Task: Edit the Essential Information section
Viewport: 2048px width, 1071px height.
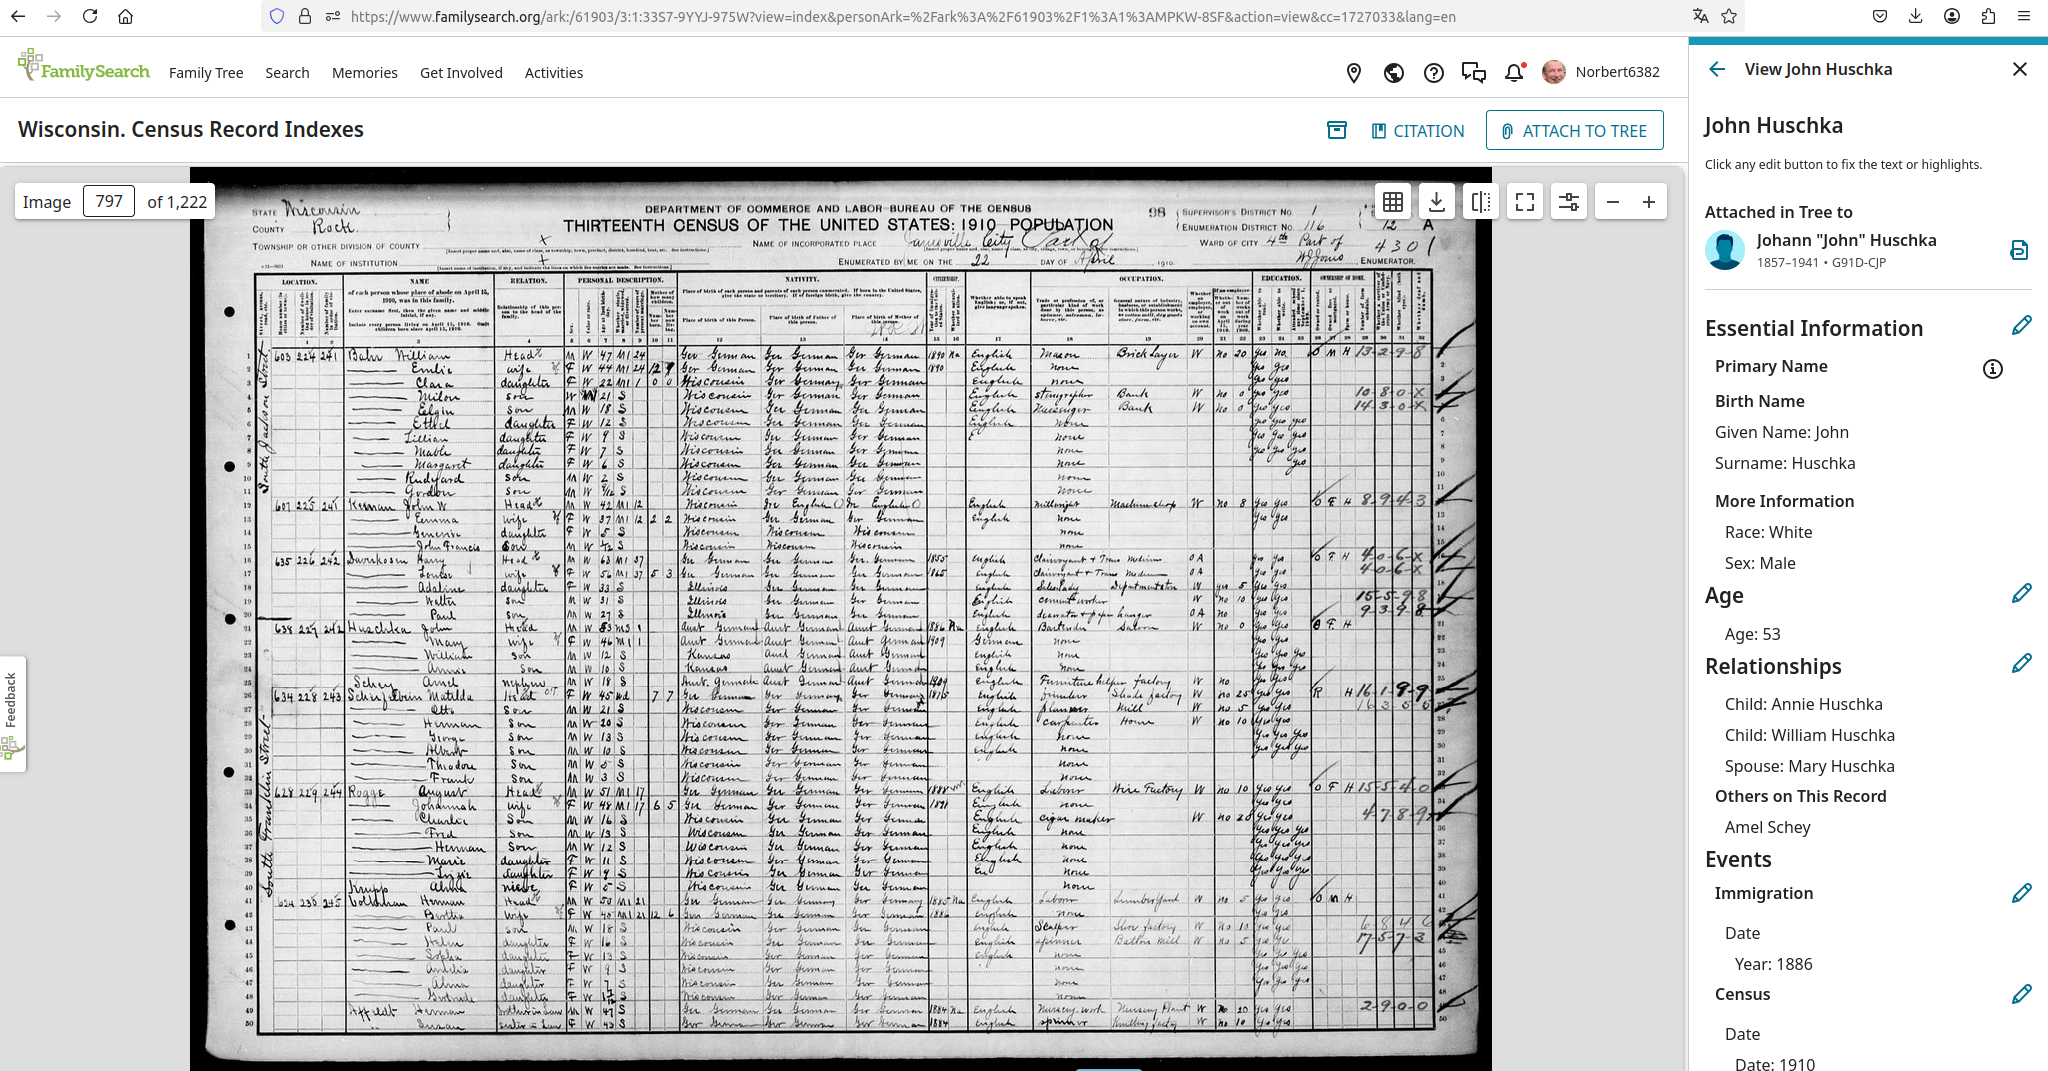Action: [2021, 326]
